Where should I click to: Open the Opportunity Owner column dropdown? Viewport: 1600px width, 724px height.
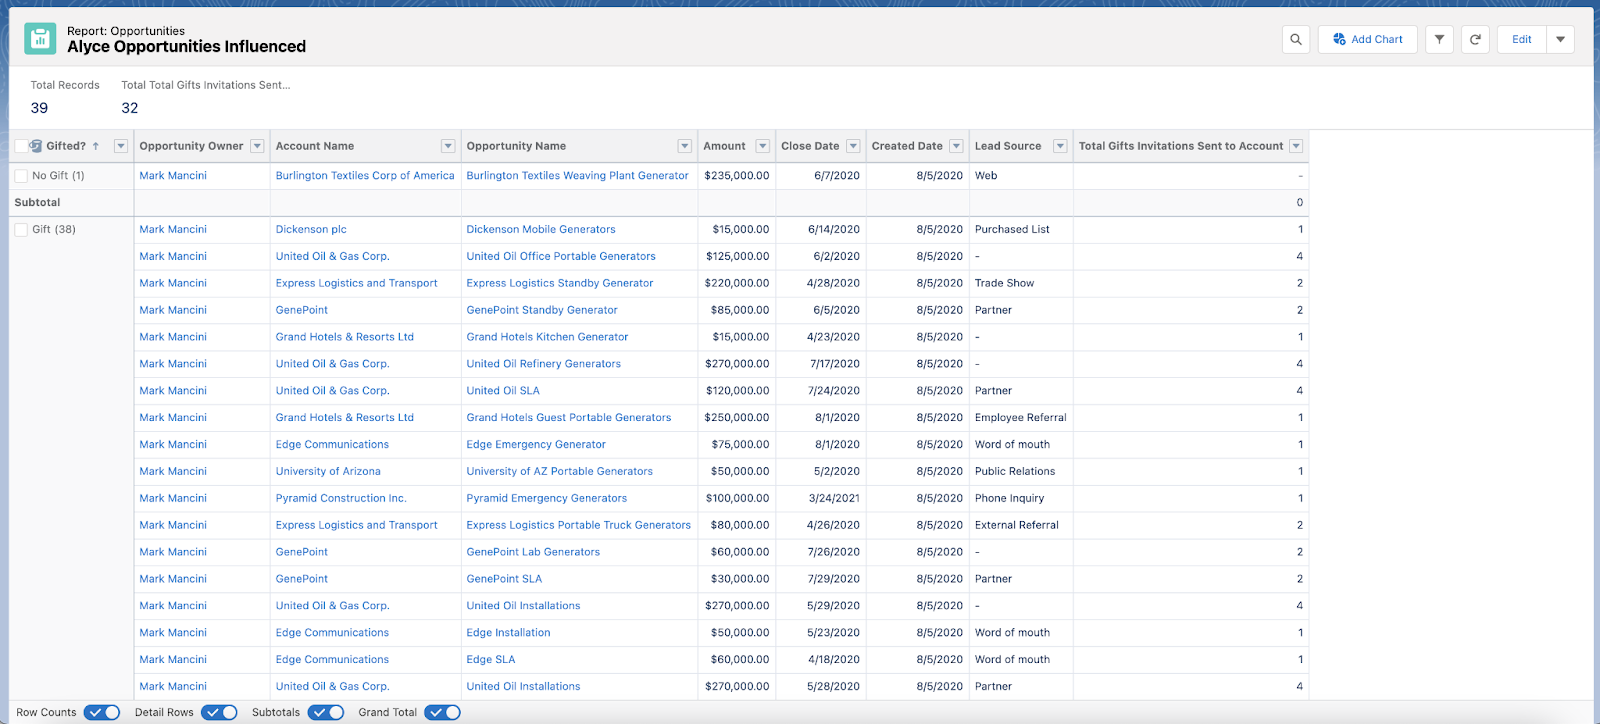click(257, 146)
